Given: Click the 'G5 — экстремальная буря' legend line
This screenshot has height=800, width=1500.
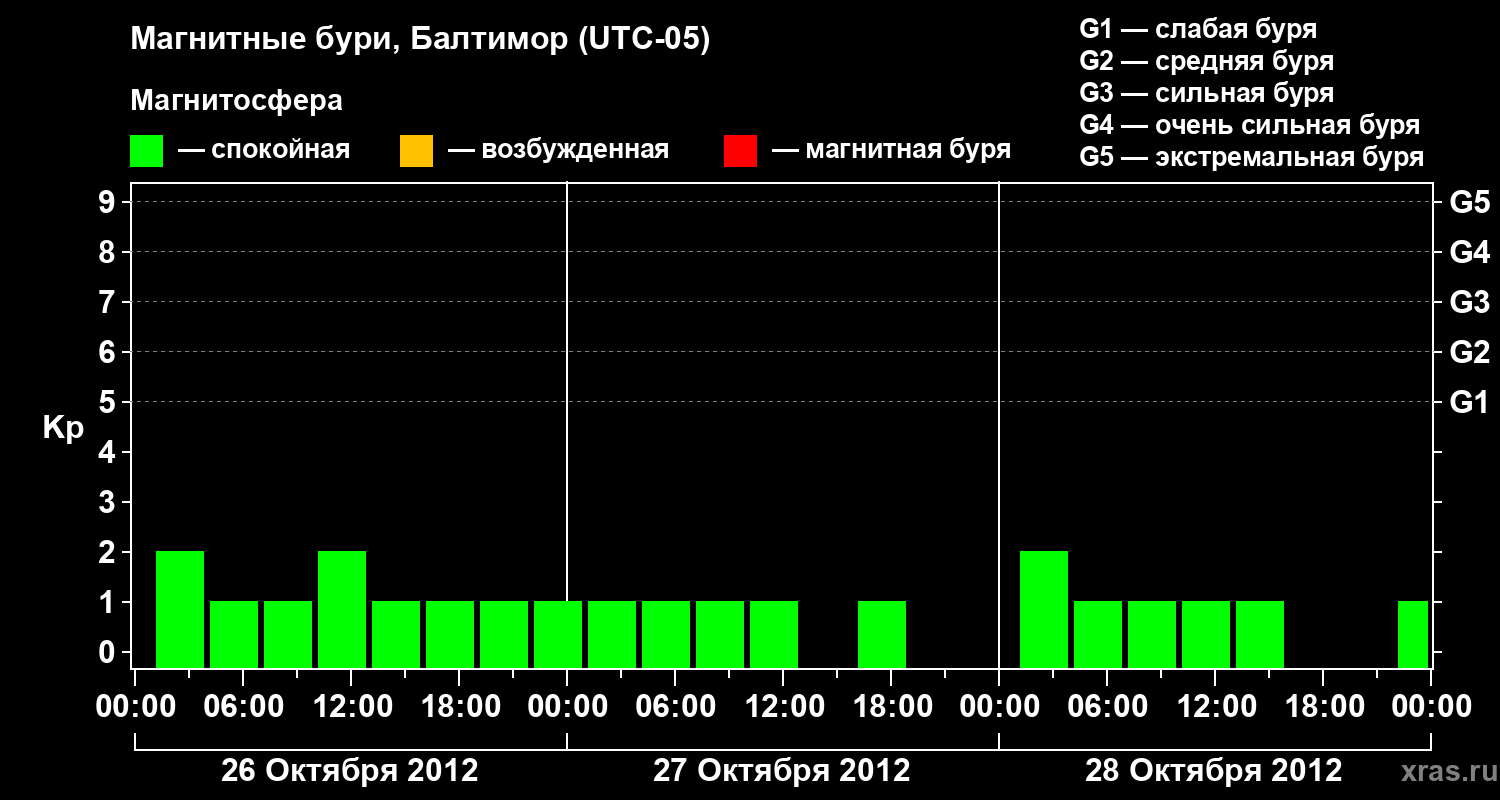Looking at the screenshot, I should [1251, 157].
